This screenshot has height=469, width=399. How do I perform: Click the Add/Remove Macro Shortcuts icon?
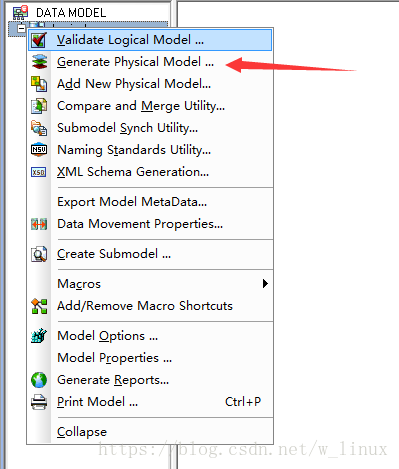tap(39, 306)
